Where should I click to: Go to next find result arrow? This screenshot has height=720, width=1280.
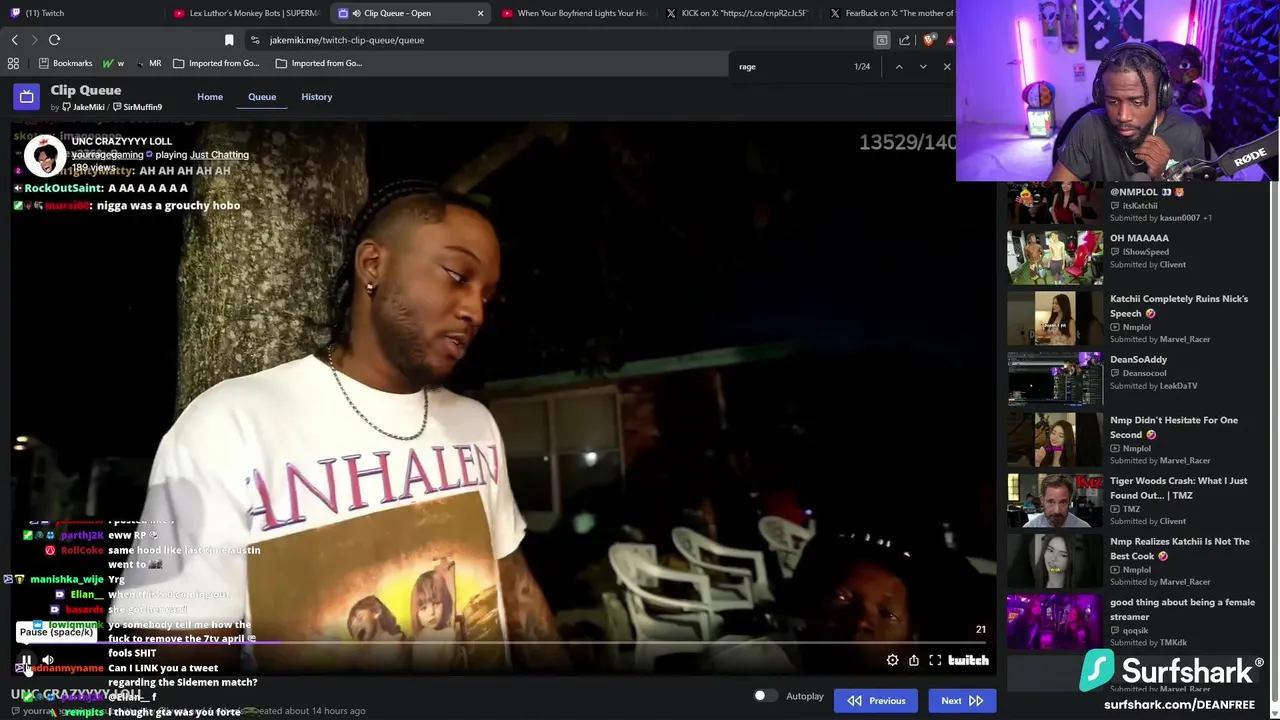point(923,67)
